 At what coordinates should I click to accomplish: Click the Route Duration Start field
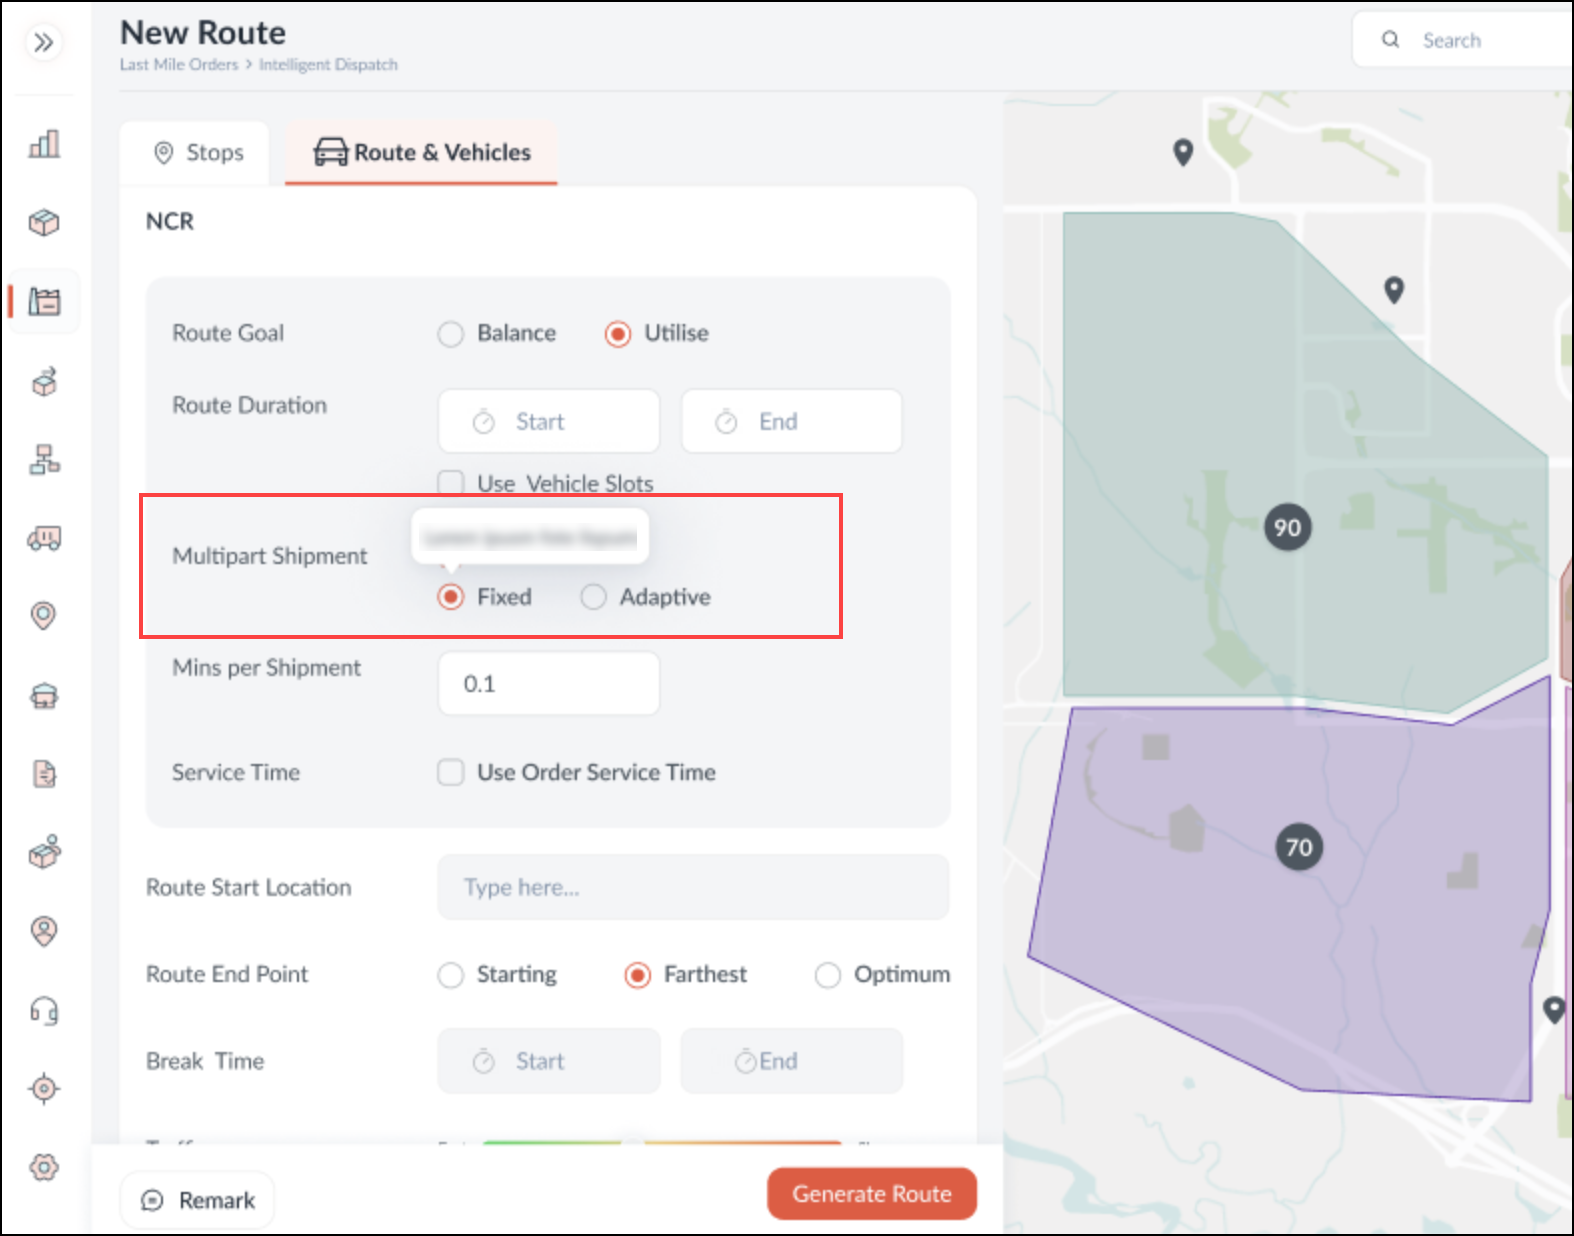pos(549,421)
